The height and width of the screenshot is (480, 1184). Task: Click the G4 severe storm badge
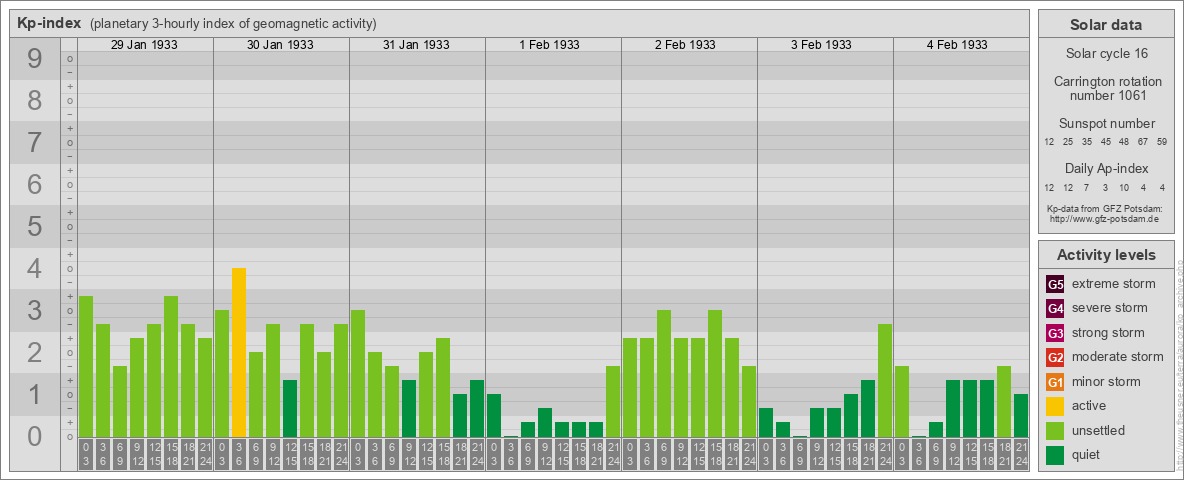coord(1055,308)
